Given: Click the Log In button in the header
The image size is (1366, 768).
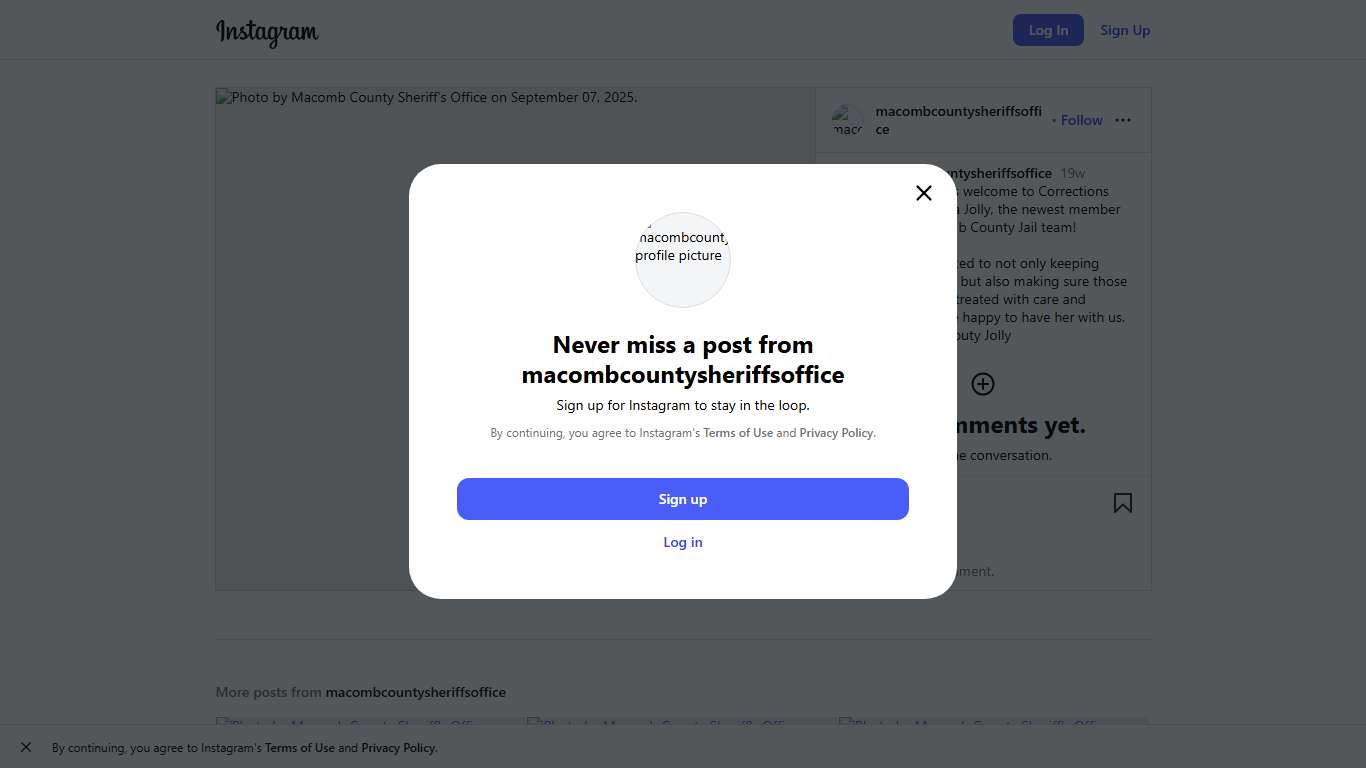Looking at the screenshot, I should tap(1048, 30).
